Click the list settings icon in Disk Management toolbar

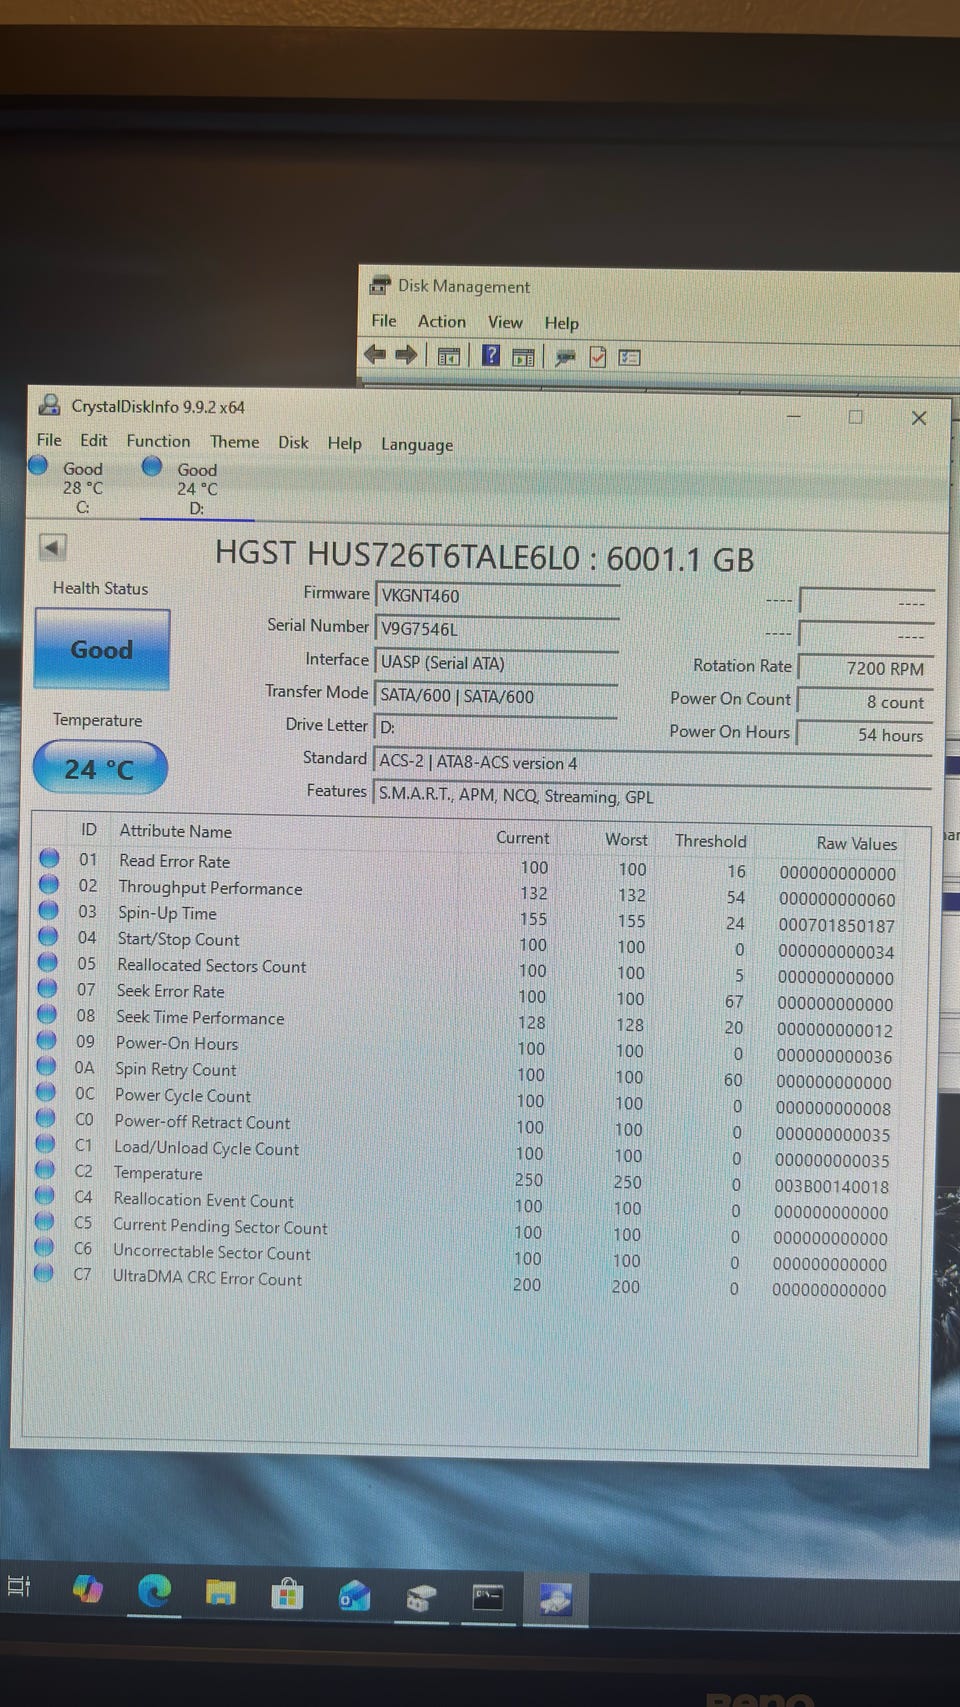pos(629,357)
